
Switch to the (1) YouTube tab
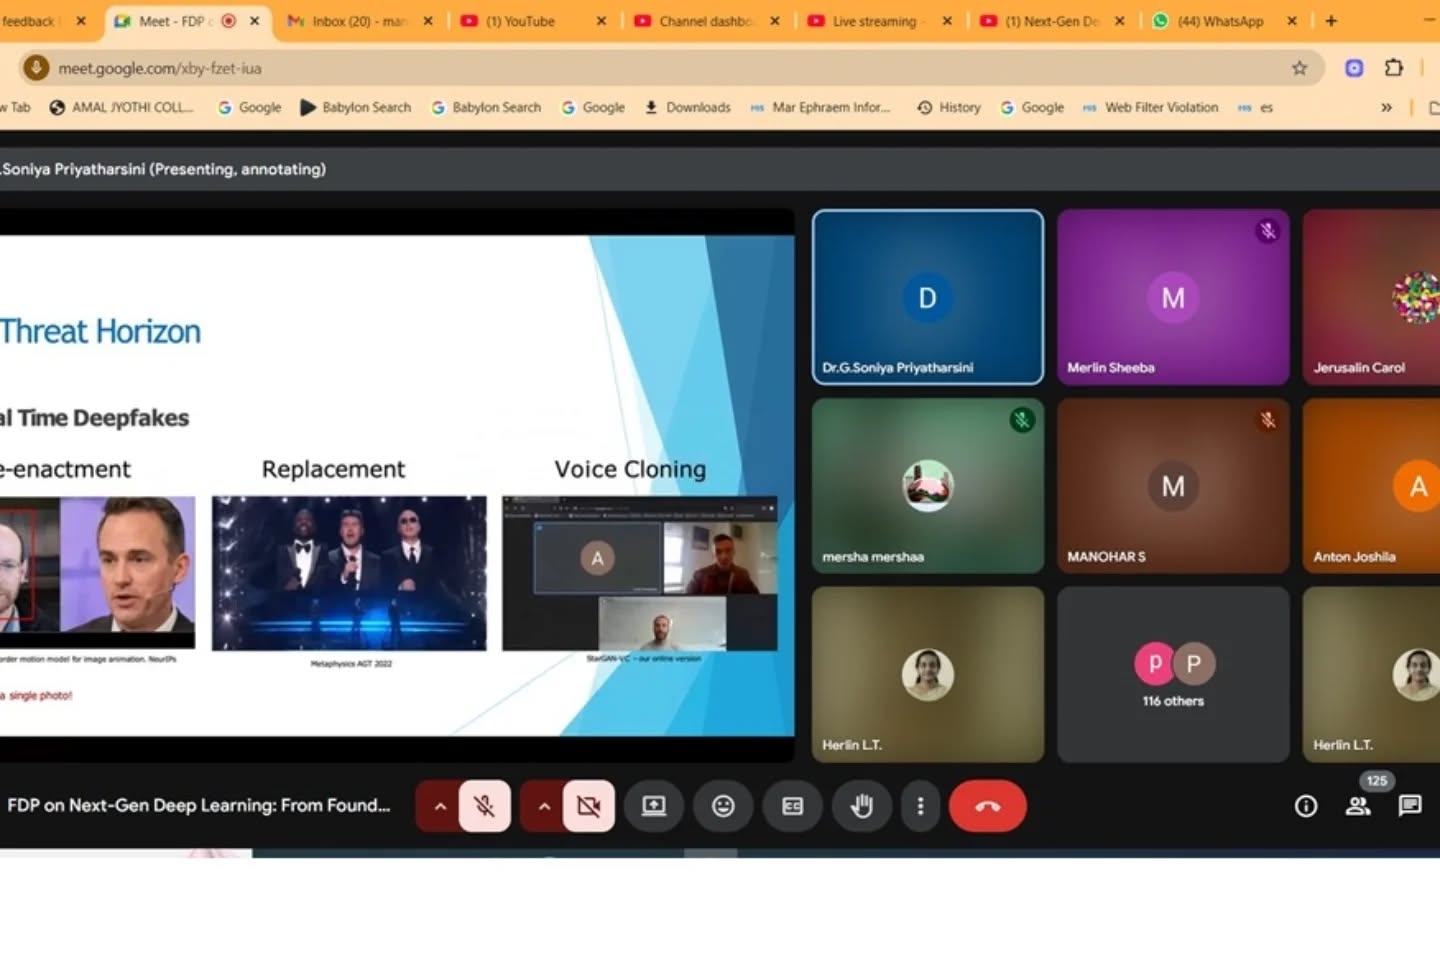pos(520,21)
